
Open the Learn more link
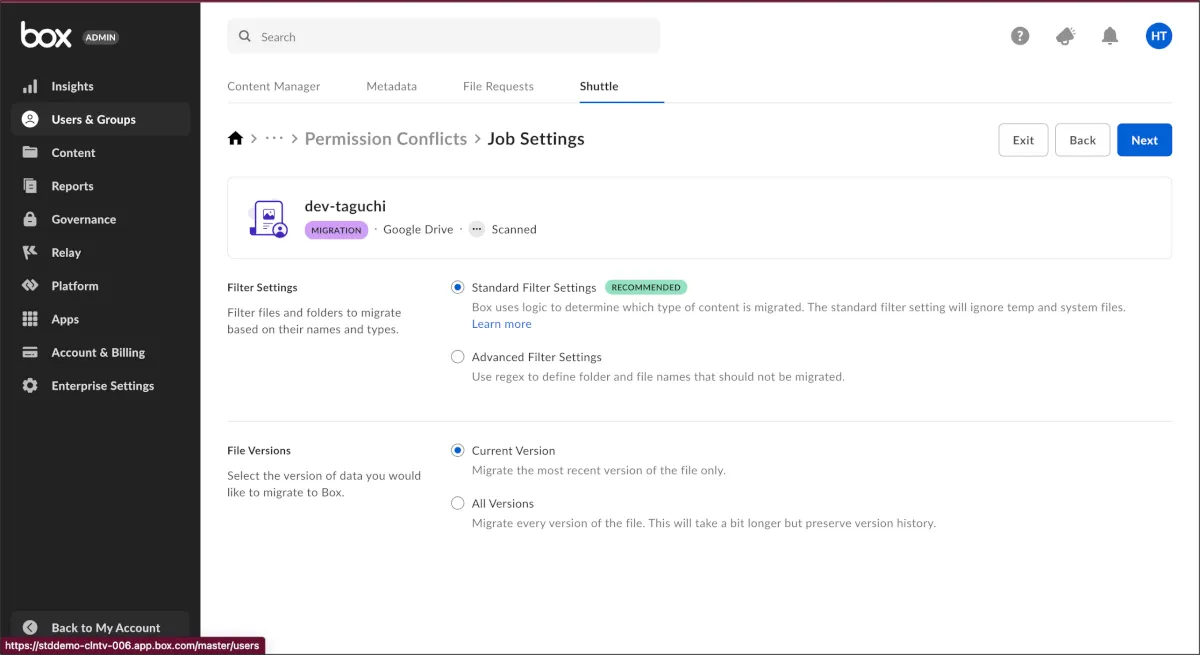pos(501,324)
